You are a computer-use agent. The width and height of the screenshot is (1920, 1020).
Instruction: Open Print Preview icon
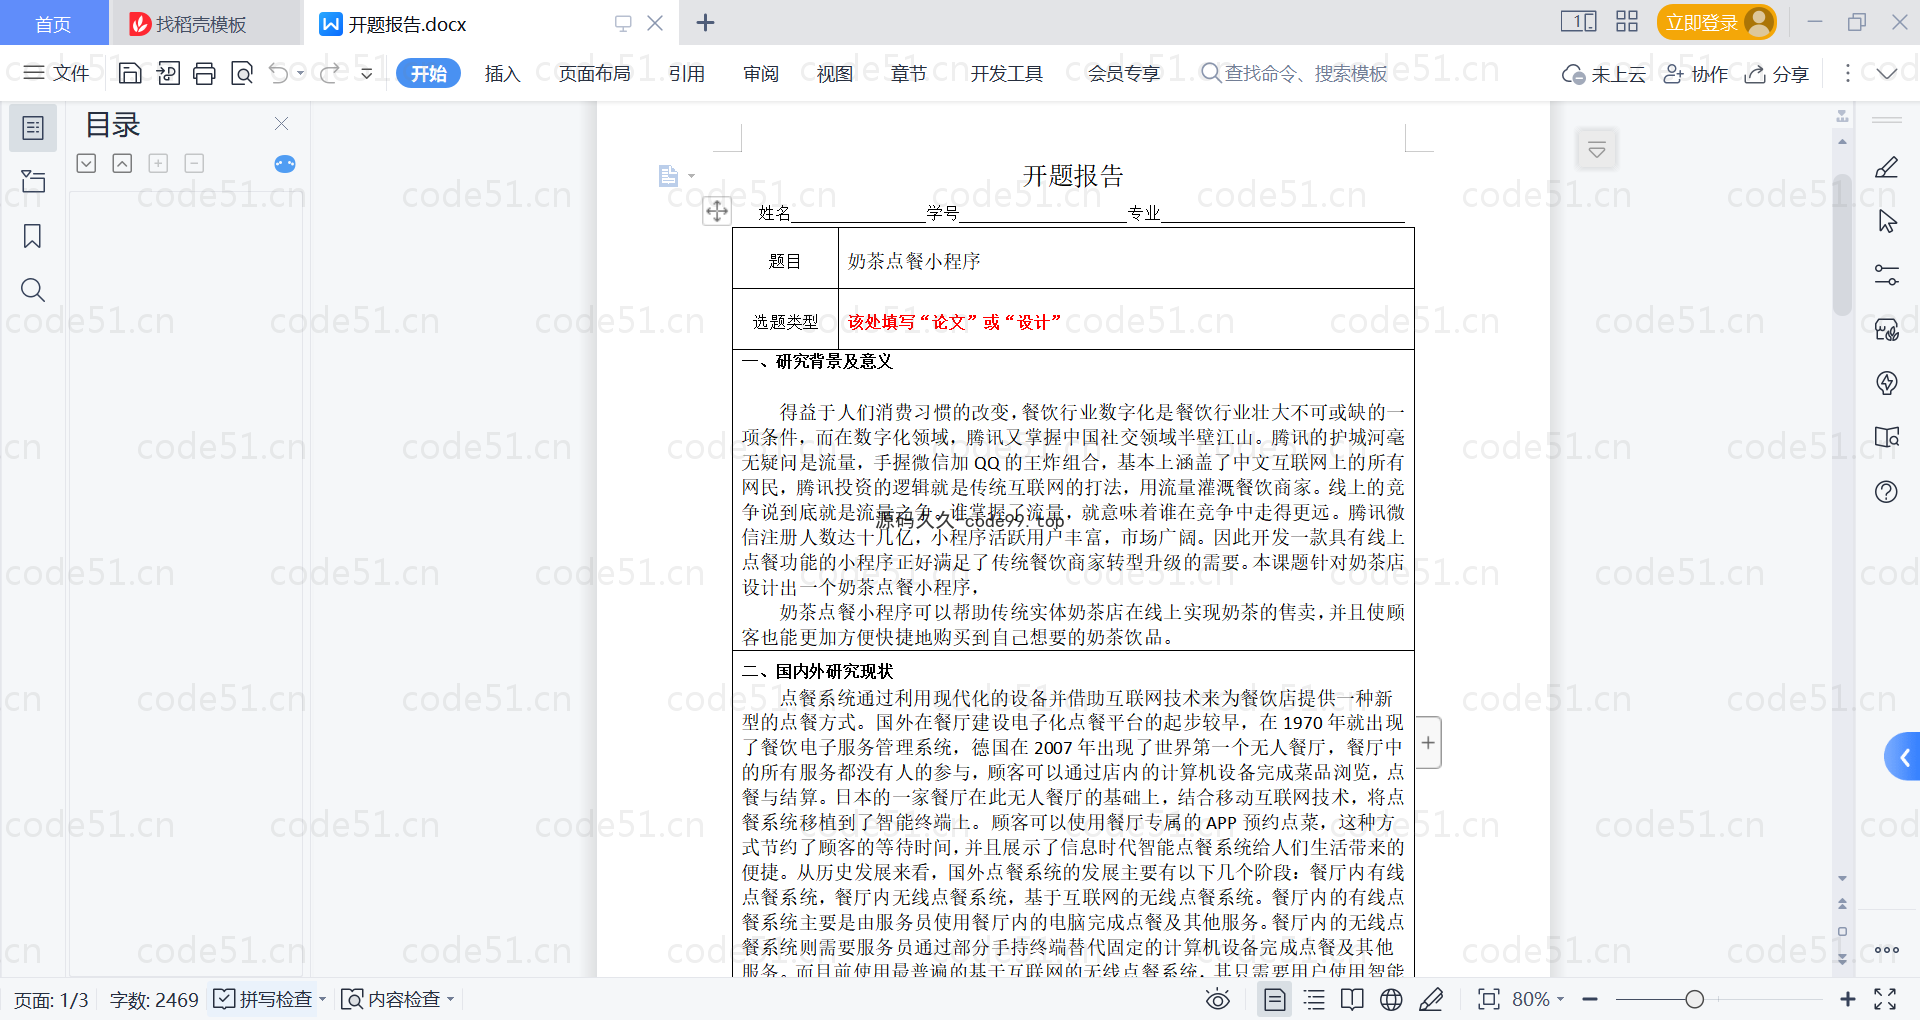(242, 73)
